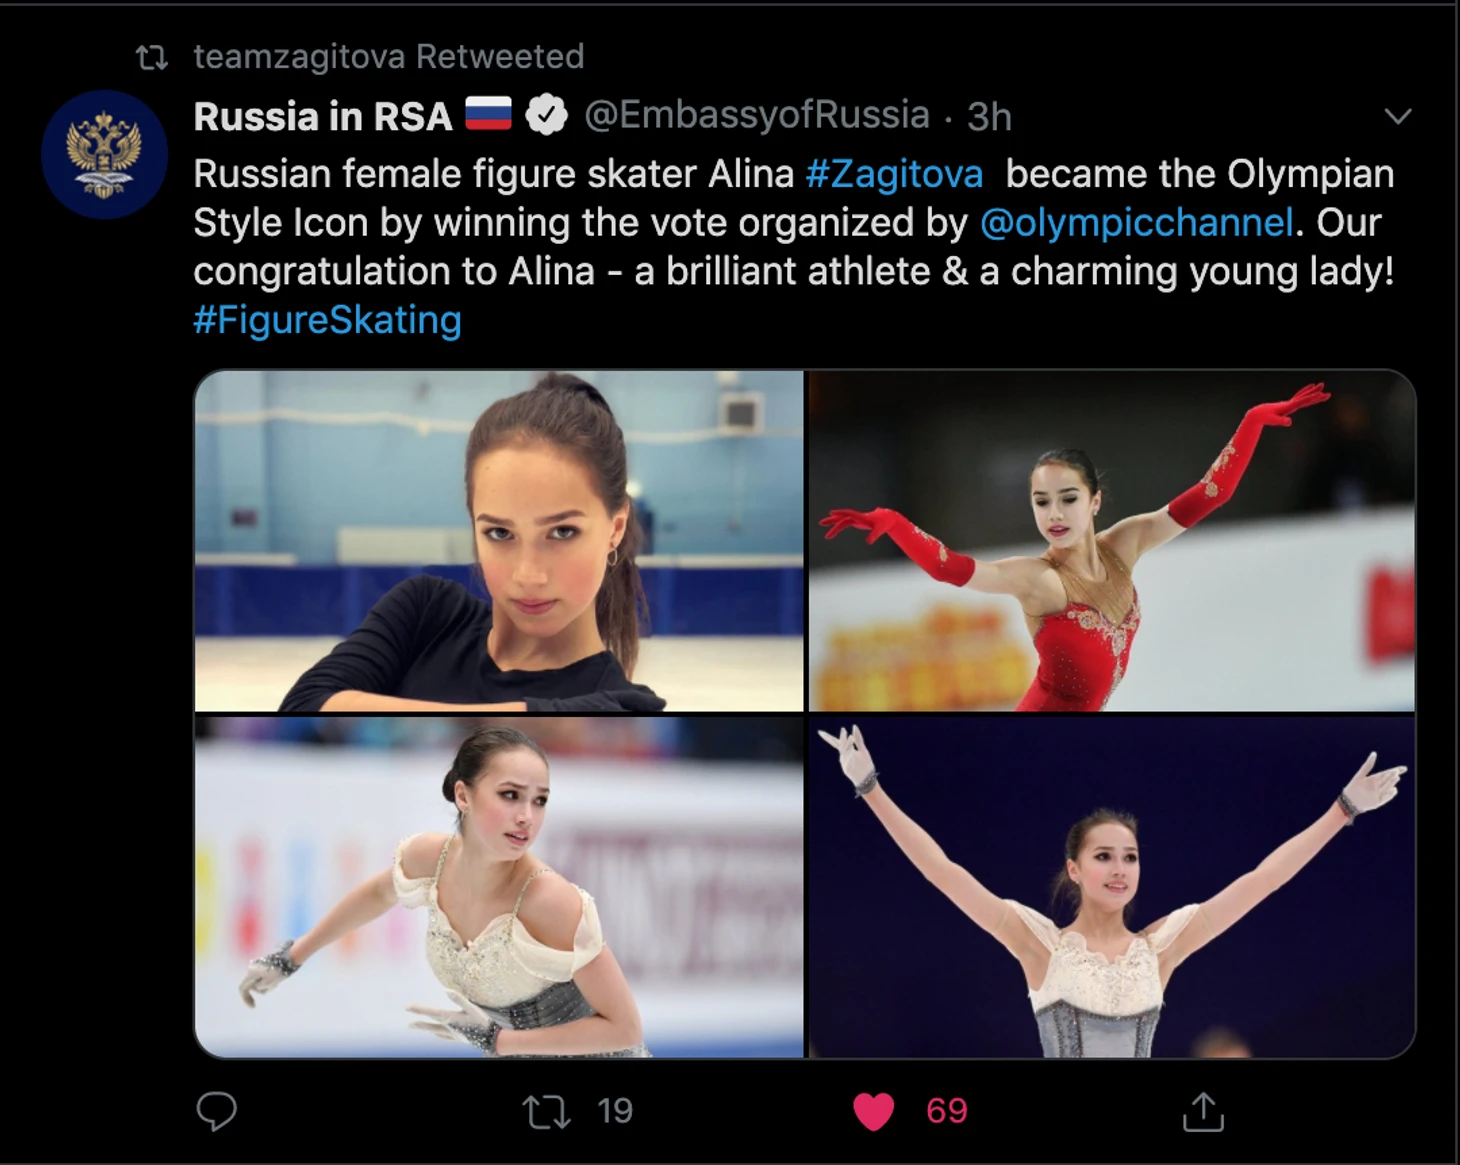Open the #Zagitova hashtag link
Screen dimensions: 1460x1165
tap(895, 174)
